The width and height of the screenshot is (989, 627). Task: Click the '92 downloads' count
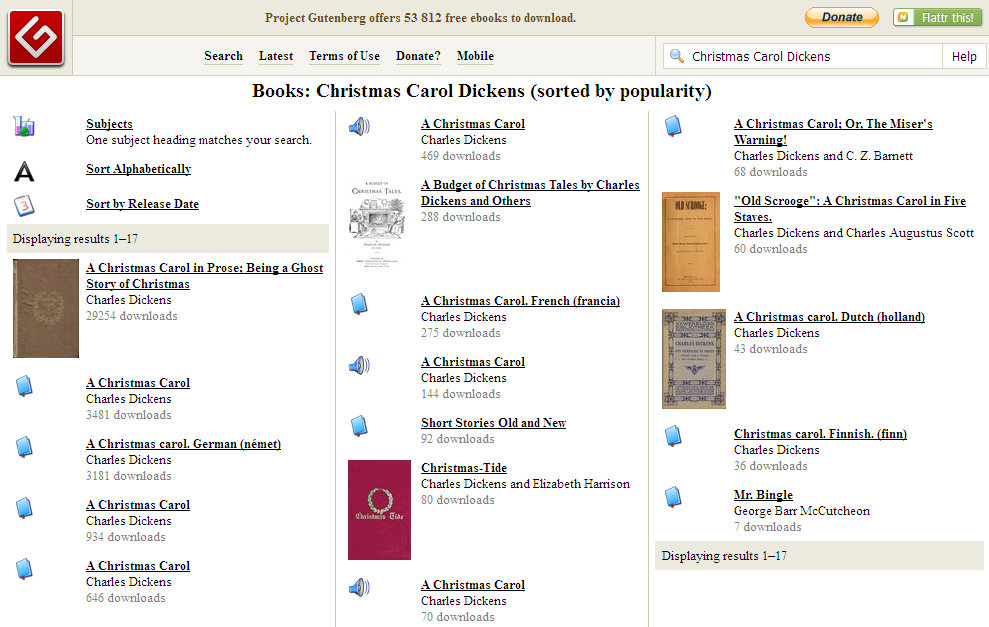457,439
